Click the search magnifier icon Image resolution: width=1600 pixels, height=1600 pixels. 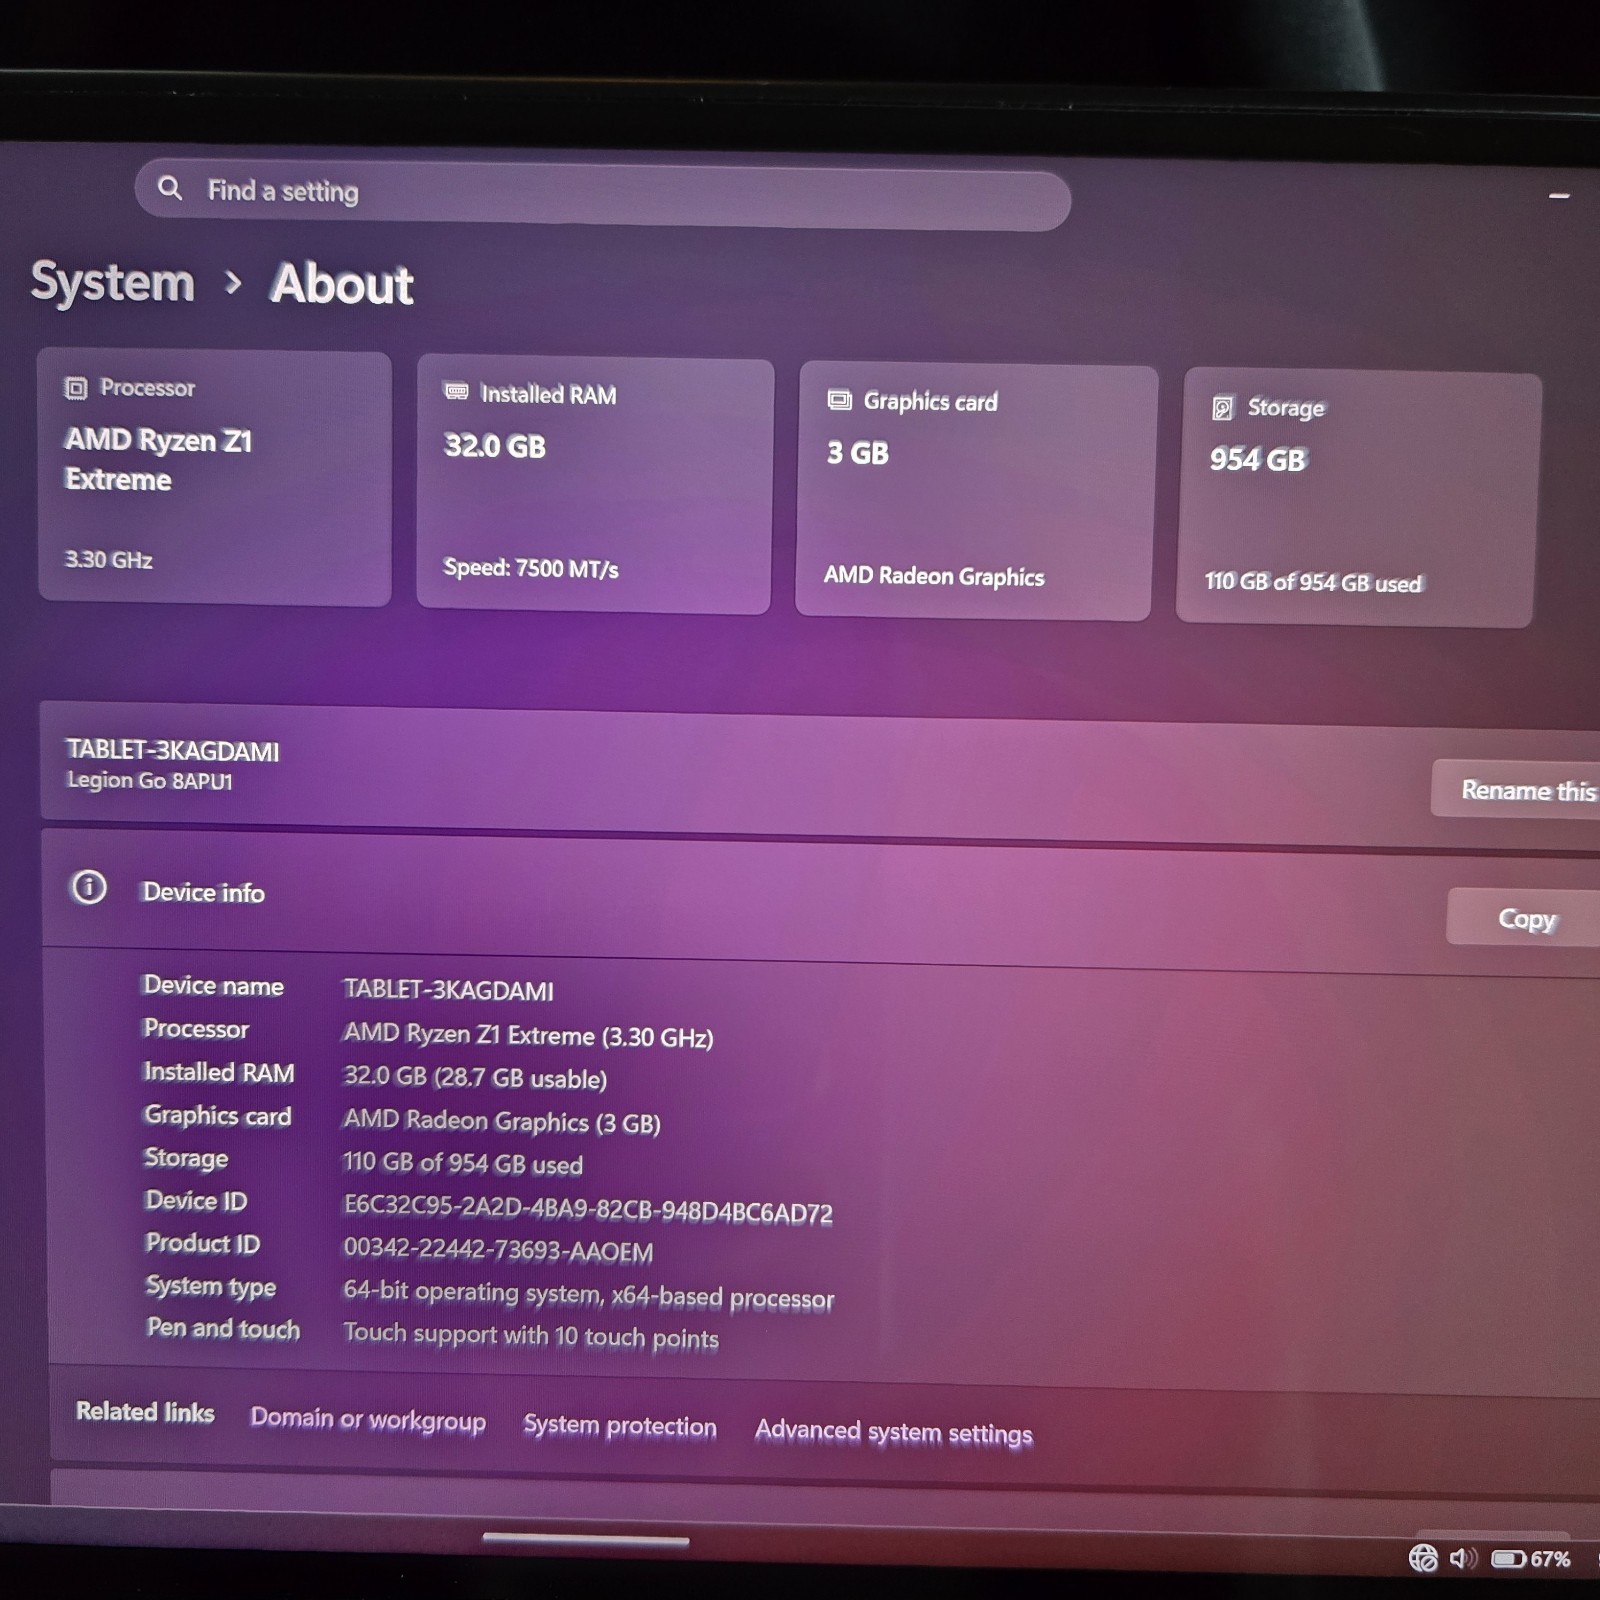[170, 188]
